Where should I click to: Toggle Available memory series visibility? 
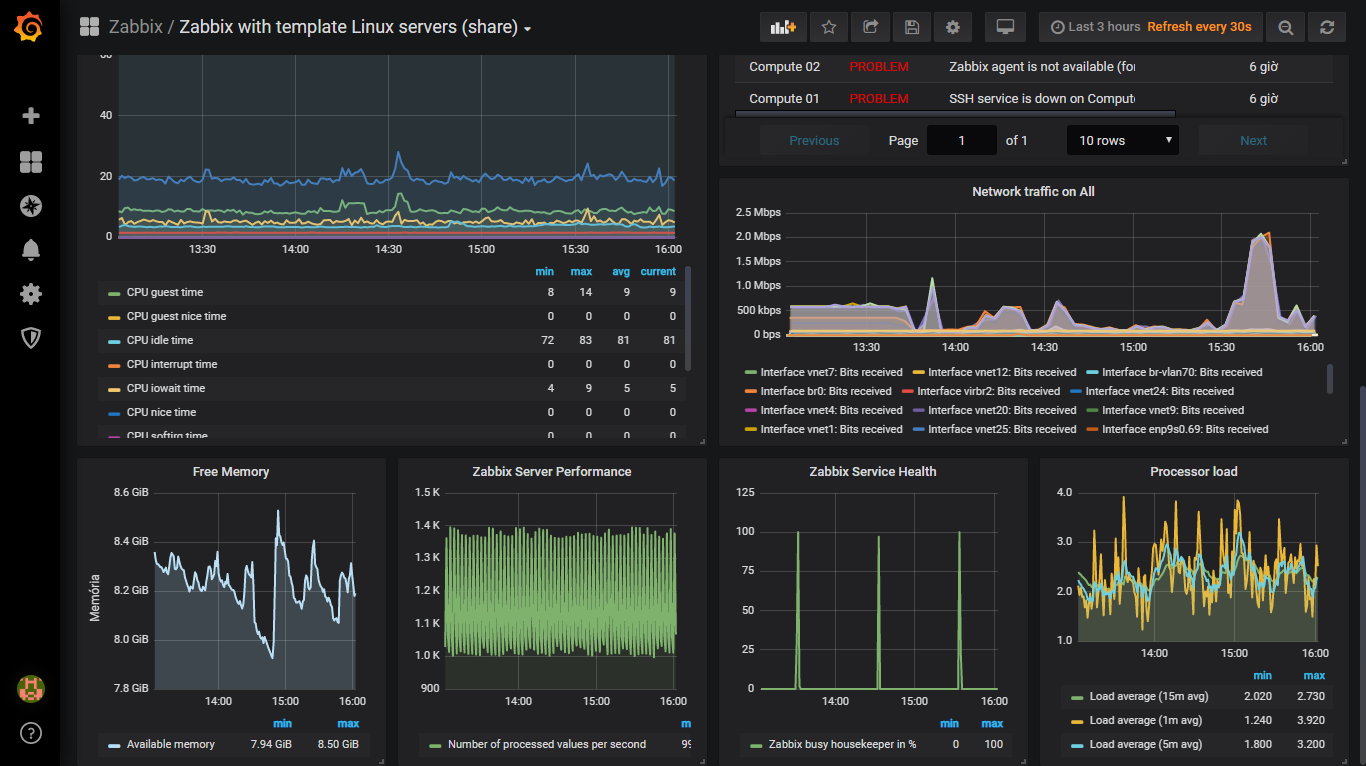point(171,744)
